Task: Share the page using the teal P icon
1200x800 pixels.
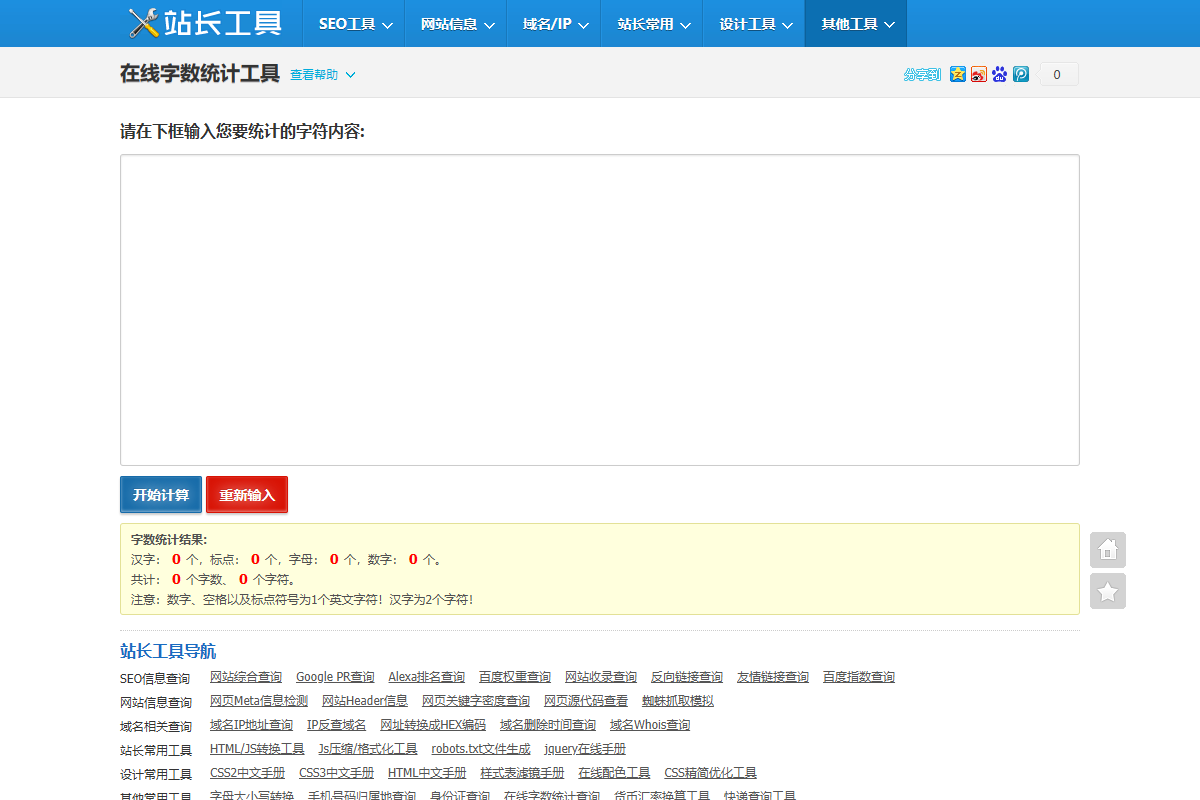Action: pos(1020,73)
